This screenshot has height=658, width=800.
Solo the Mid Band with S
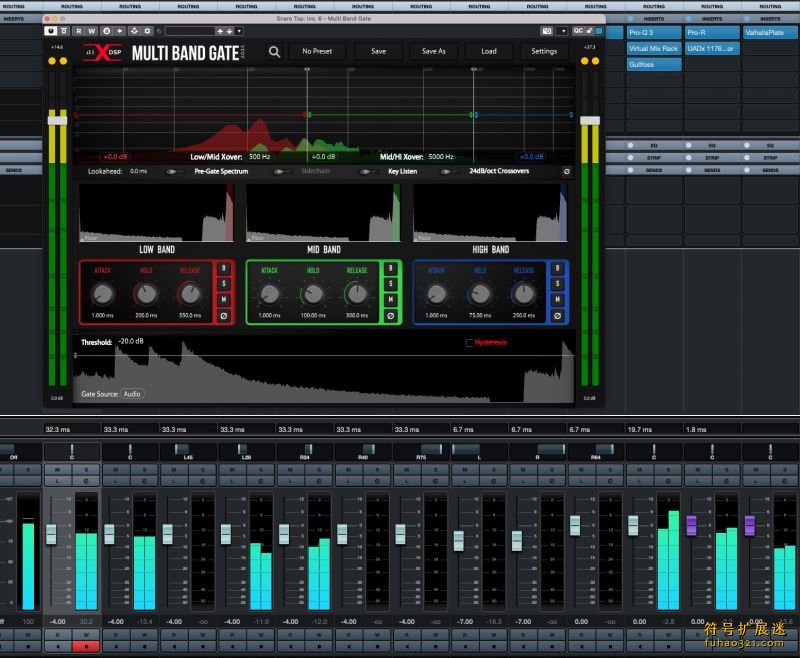coord(390,284)
